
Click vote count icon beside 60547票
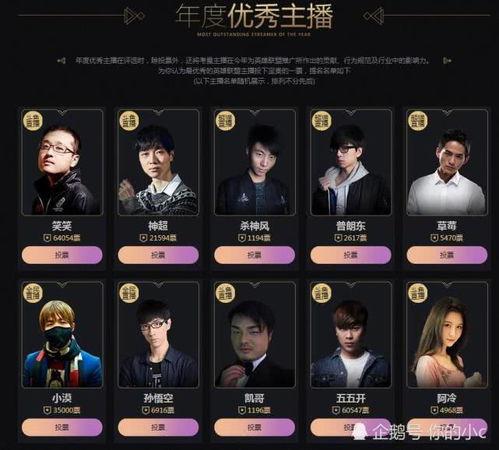click(336, 410)
